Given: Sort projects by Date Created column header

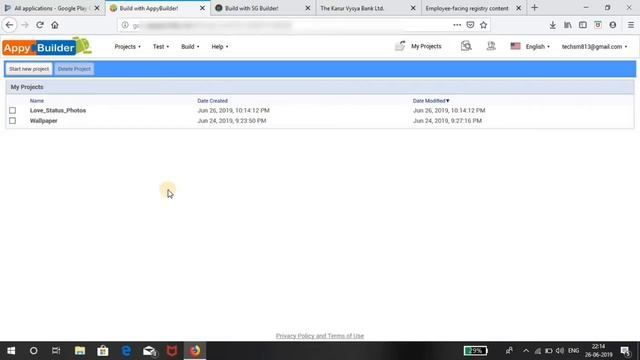Looking at the screenshot, I should coord(212,101).
